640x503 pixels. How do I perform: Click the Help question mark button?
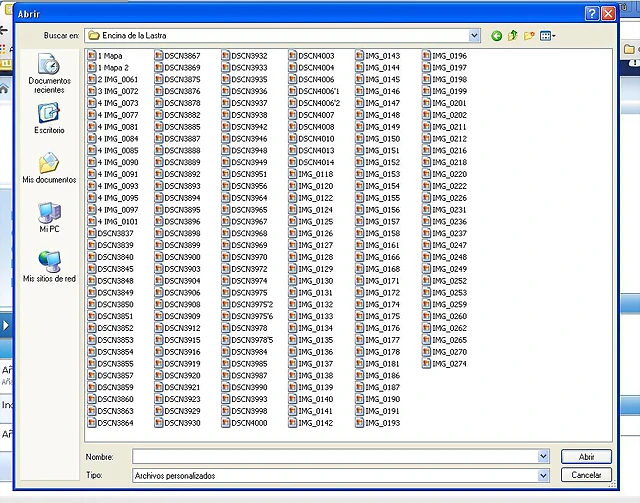(x=592, y=14)
